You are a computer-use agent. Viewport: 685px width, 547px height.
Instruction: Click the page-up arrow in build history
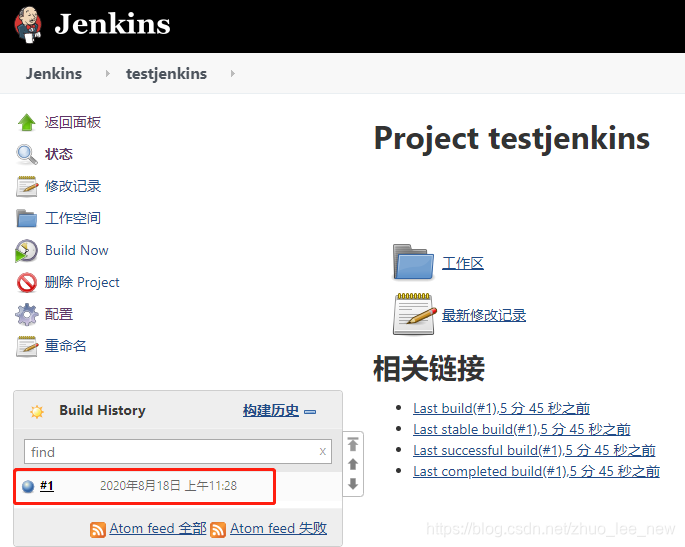(353, 464)
